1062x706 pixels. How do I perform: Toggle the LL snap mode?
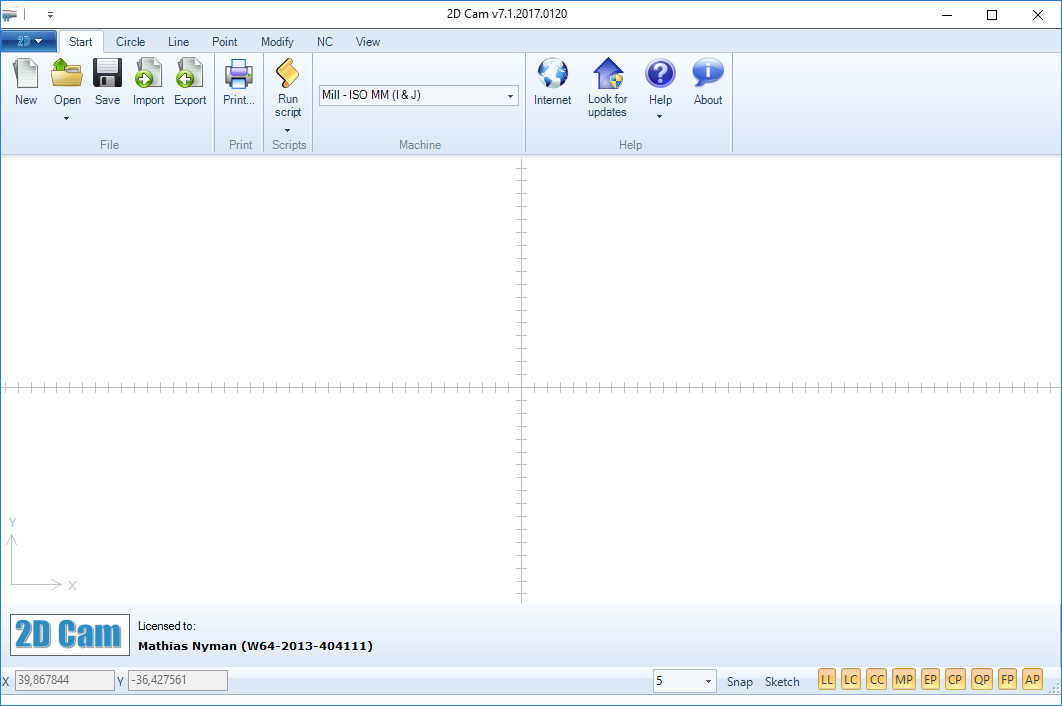tap(826, 680)
